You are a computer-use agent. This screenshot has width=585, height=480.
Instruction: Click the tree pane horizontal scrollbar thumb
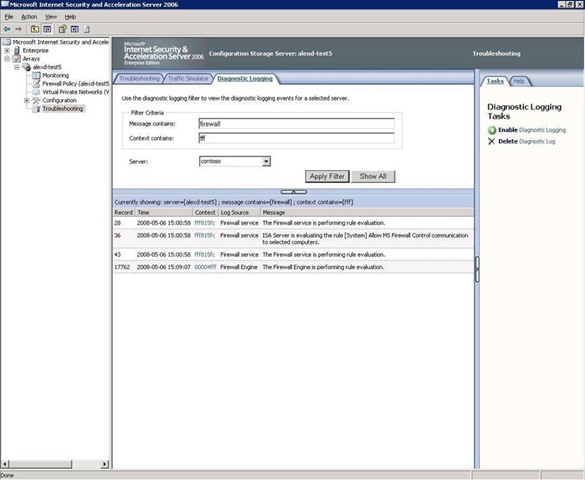tap(41, 464)
